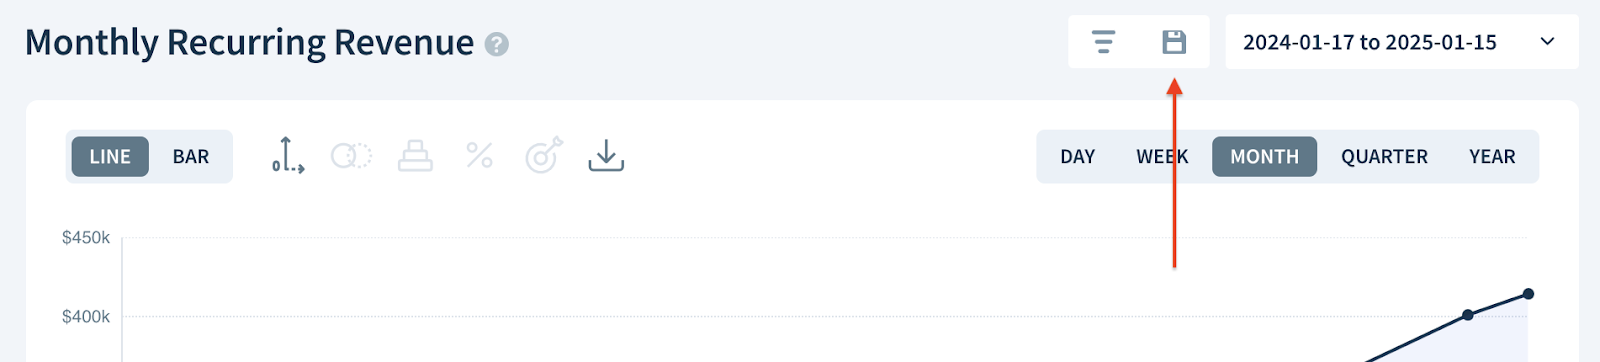Viewport: 1600px width, 362px height.
Task: Open the filter icon
Action: click(1103, 42)
